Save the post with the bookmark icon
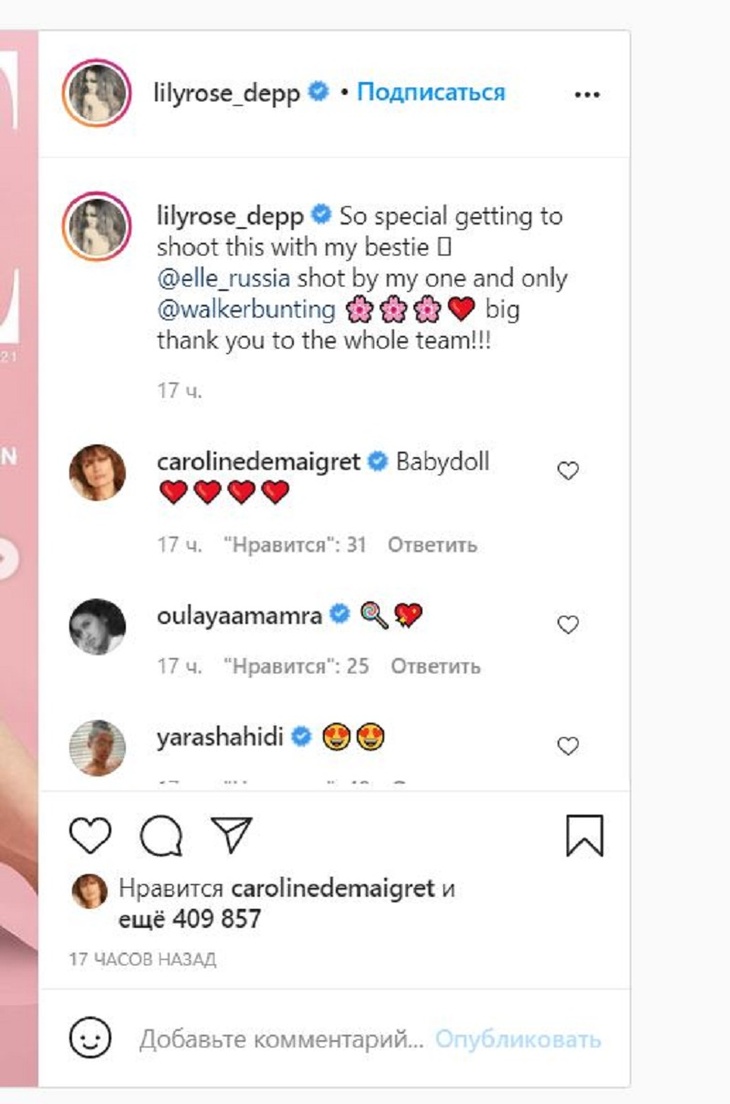This screenshot has width=730, height=1104. coord(585,835)
